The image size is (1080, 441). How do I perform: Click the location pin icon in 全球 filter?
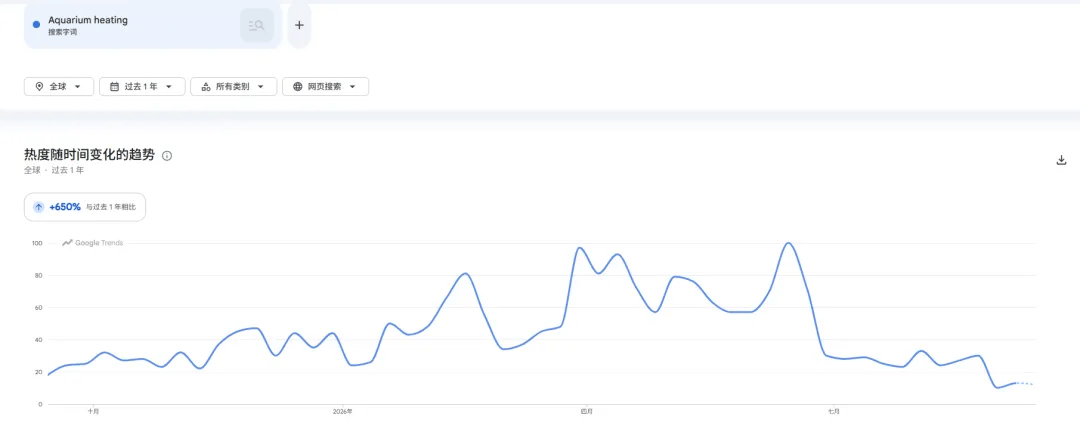point(39,87)
